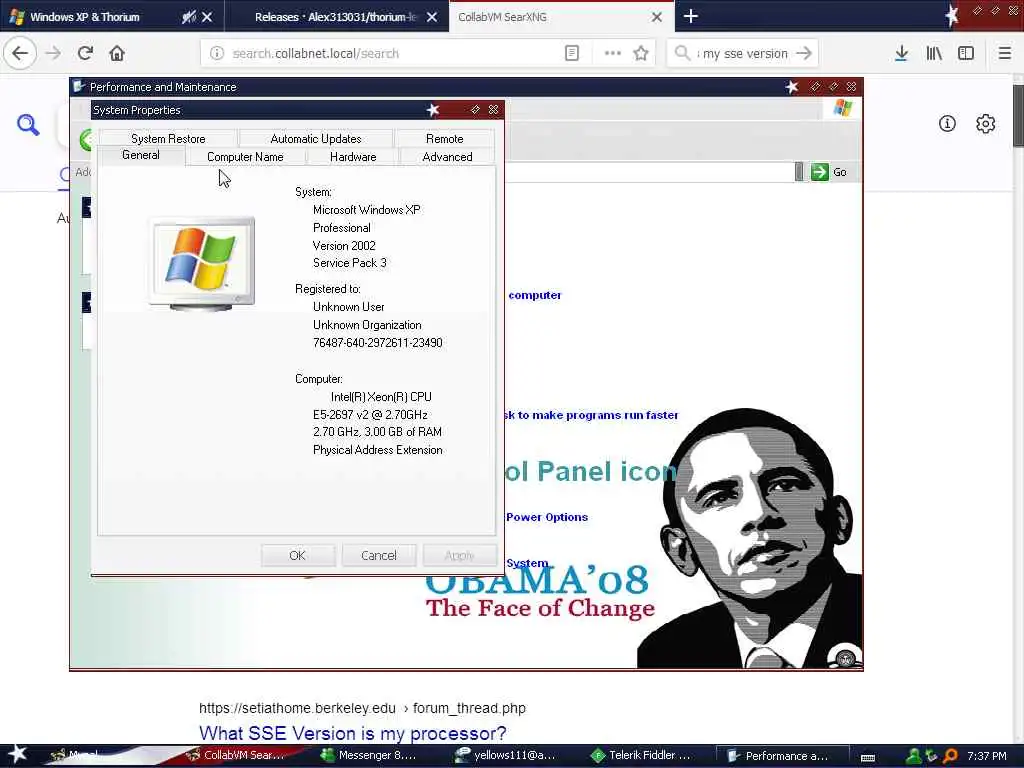Screen dimensions: 1024x768
Task: Click the SearXNG magnifier logo
Action: (x=28, y=124)
